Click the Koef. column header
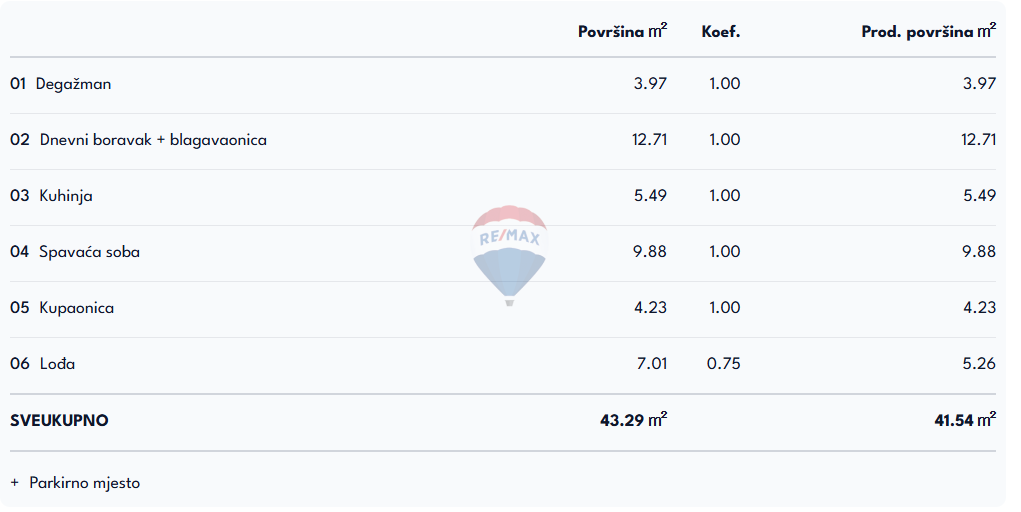This screenshot has height=512, width=1021. [x=721, y=32]
